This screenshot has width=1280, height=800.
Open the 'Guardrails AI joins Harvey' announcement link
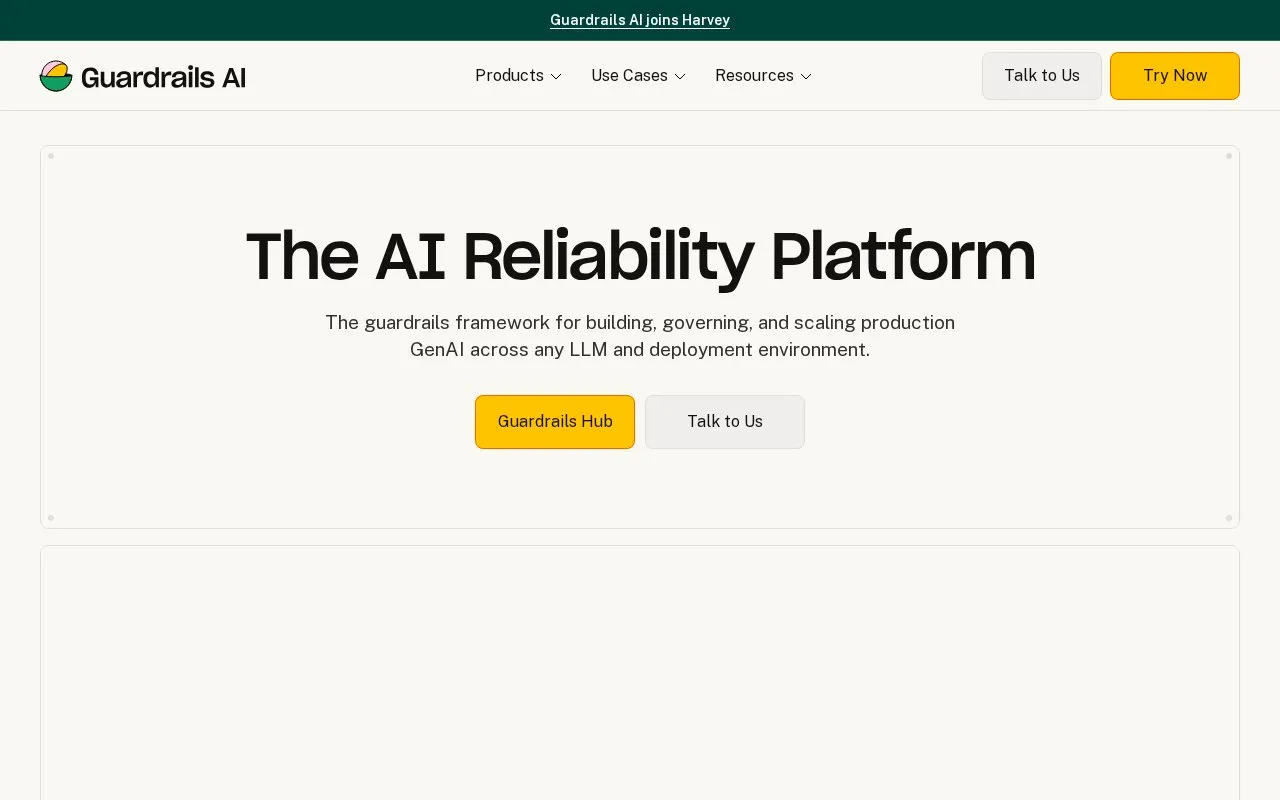pos(640,20)
